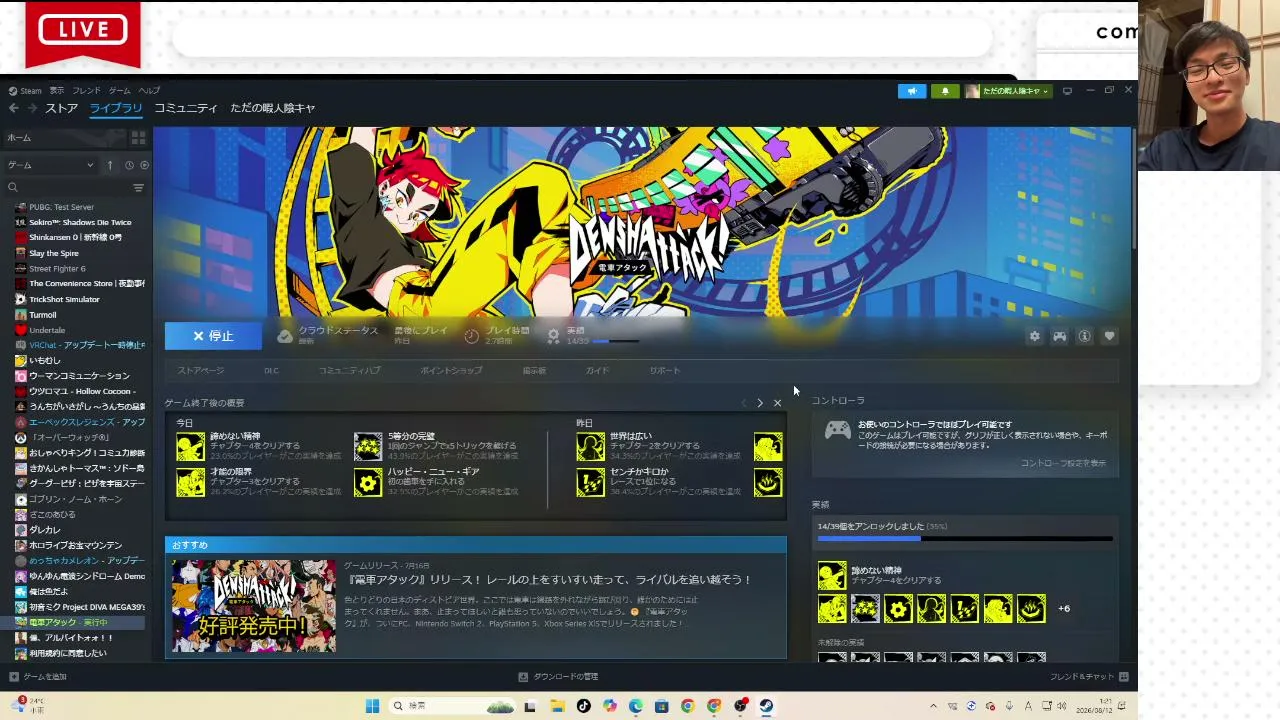Screen dimensions: 1280x720
Task: Open the Steam menu in the menu bar
Action: 26,91
